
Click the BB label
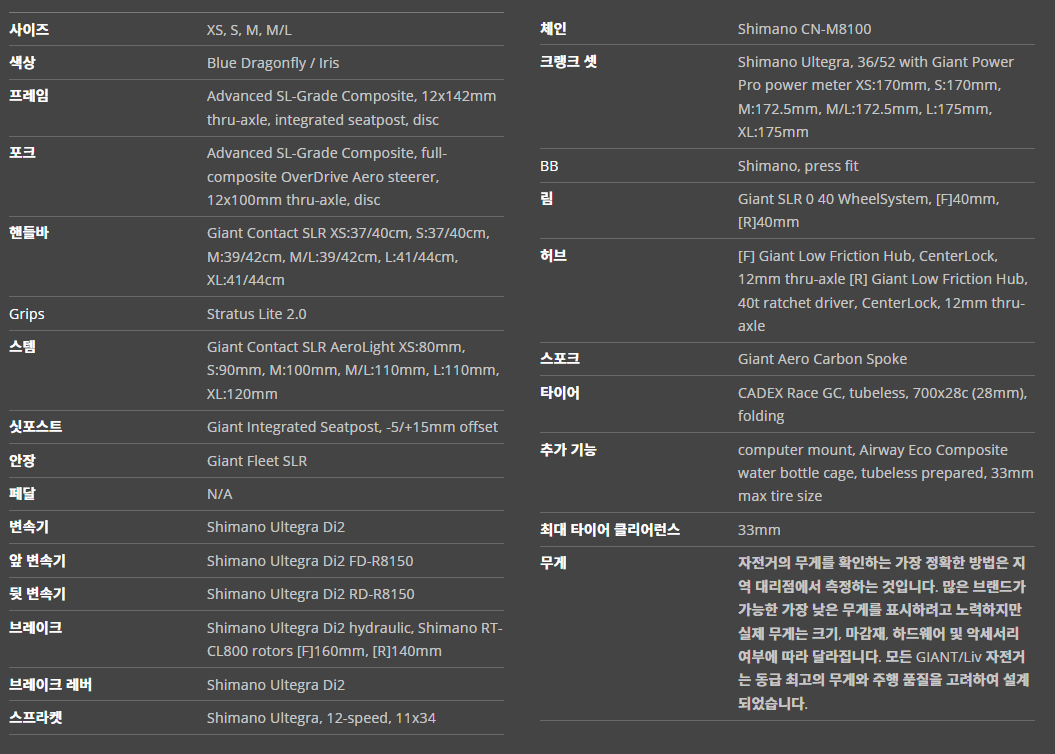point(549,165)
